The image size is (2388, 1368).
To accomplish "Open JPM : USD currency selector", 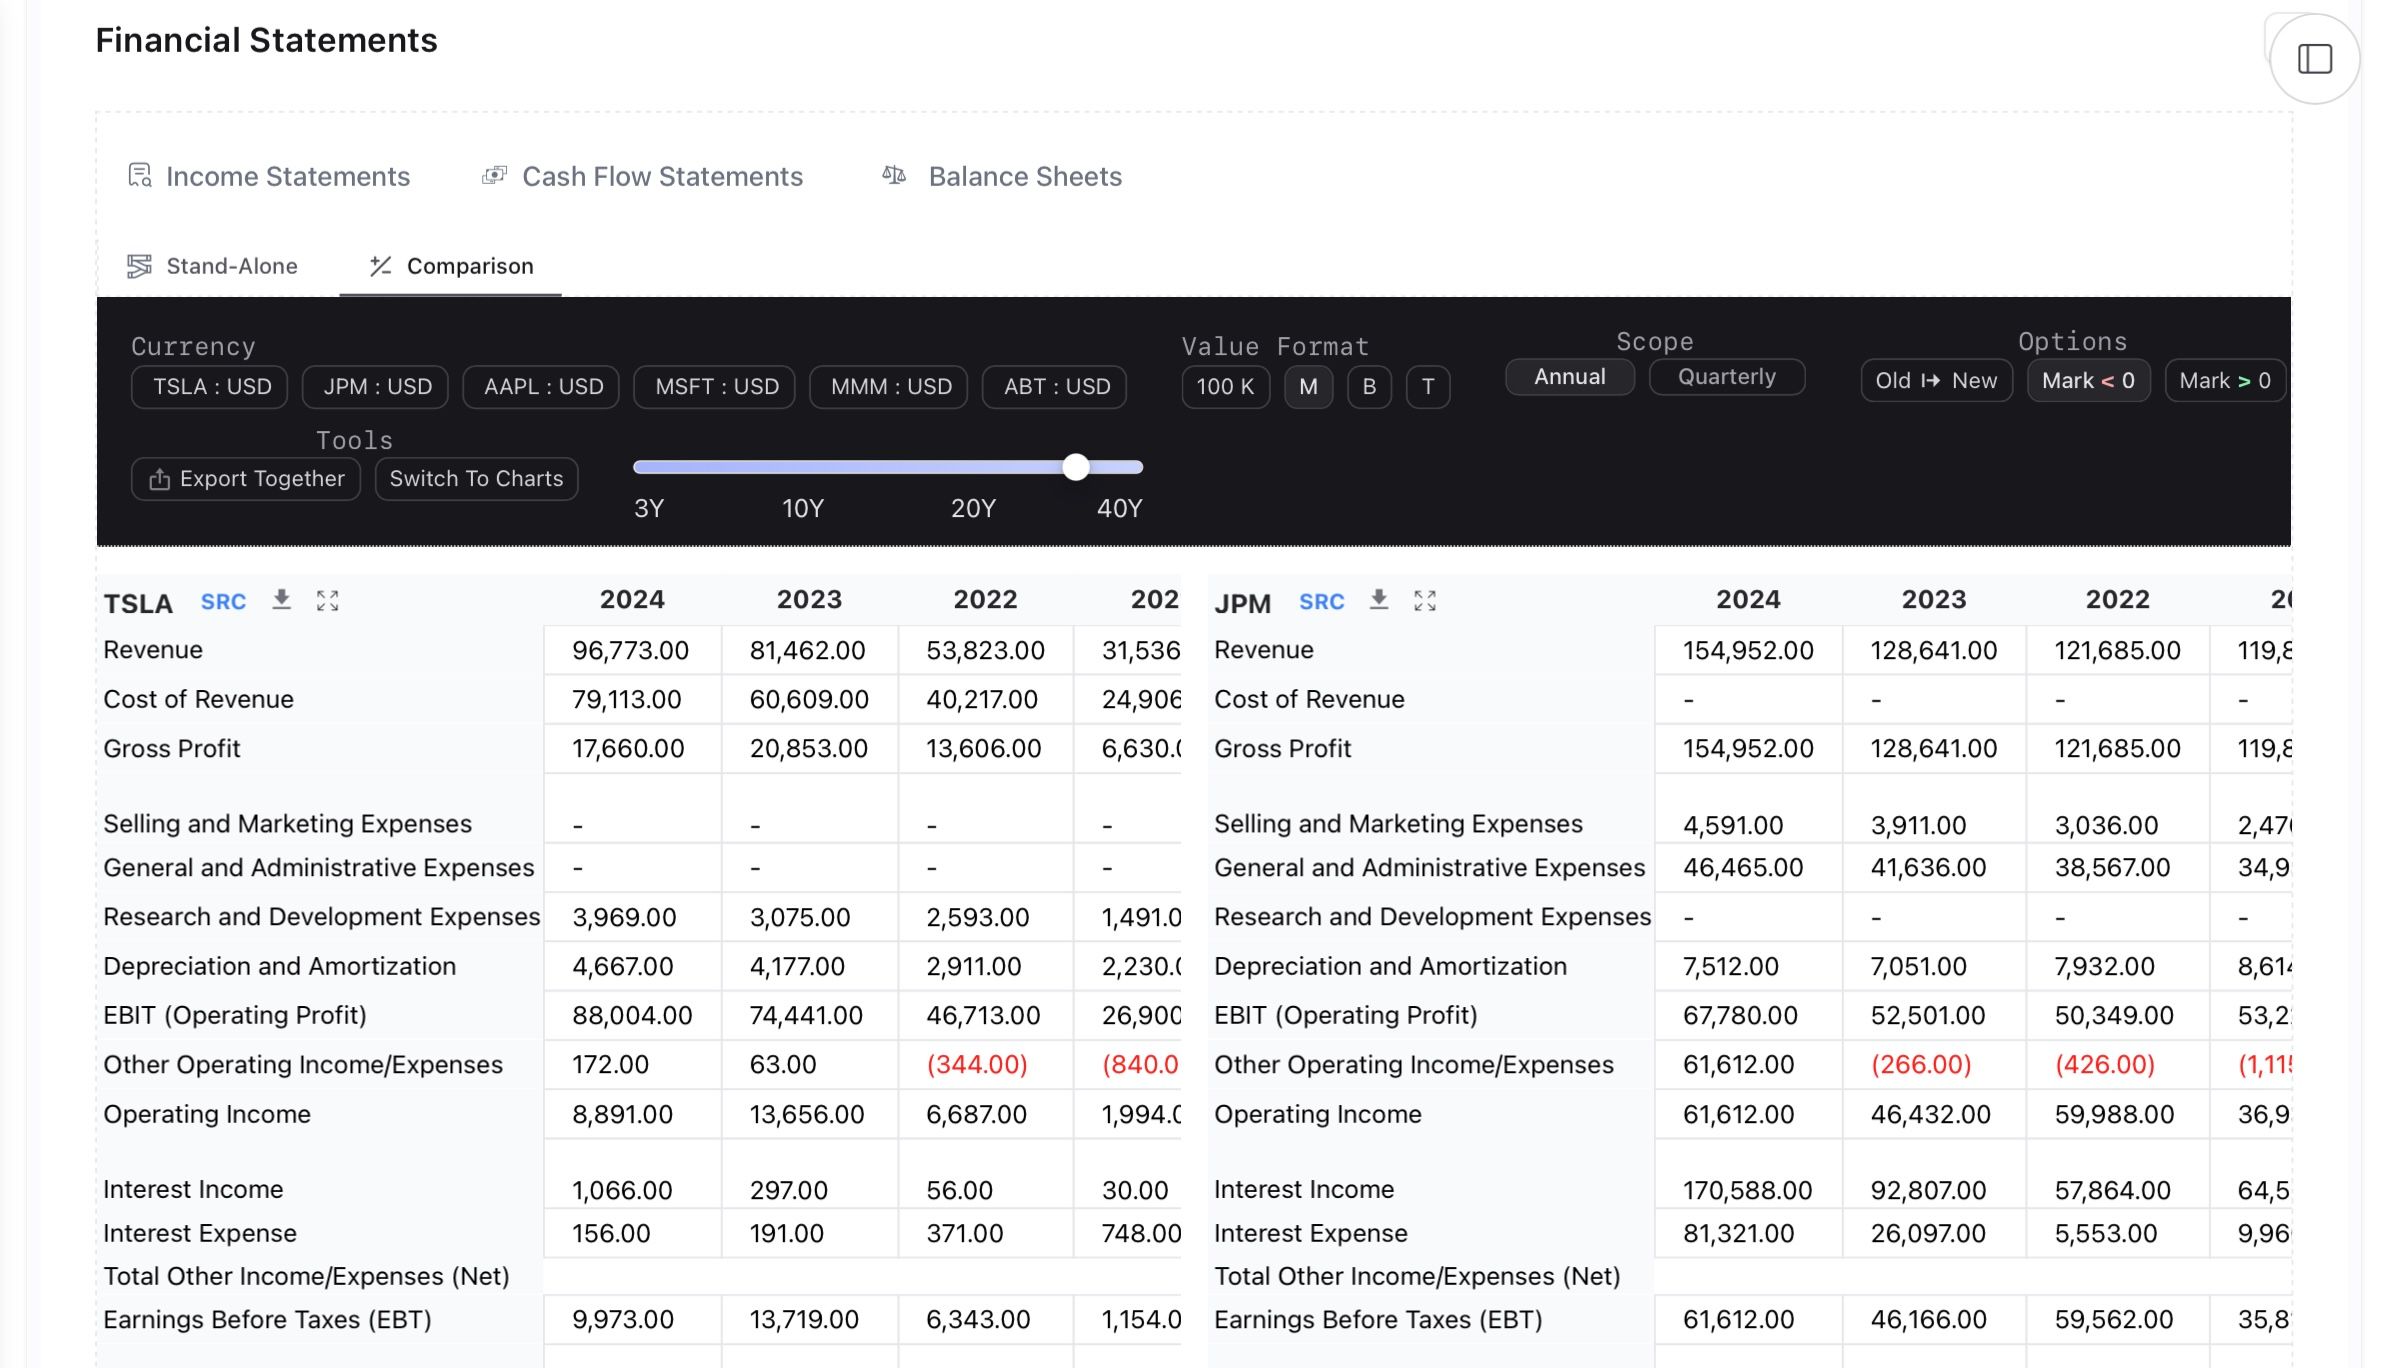I will (376, 387).
